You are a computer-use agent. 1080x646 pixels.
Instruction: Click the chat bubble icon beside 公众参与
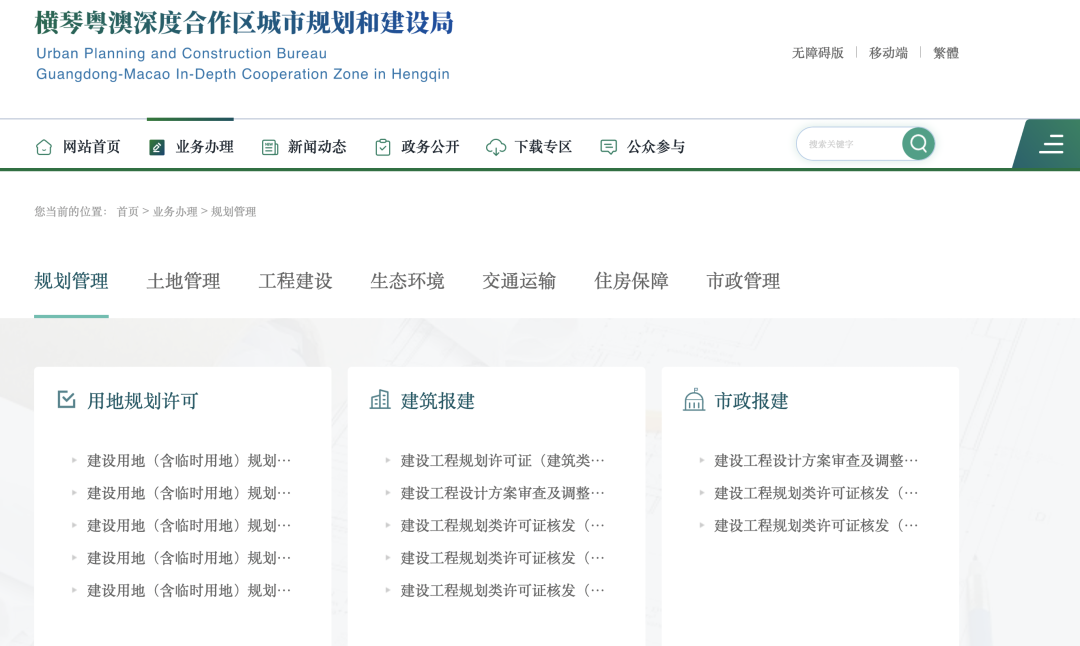pyautogui.click(x=609, y=147)
